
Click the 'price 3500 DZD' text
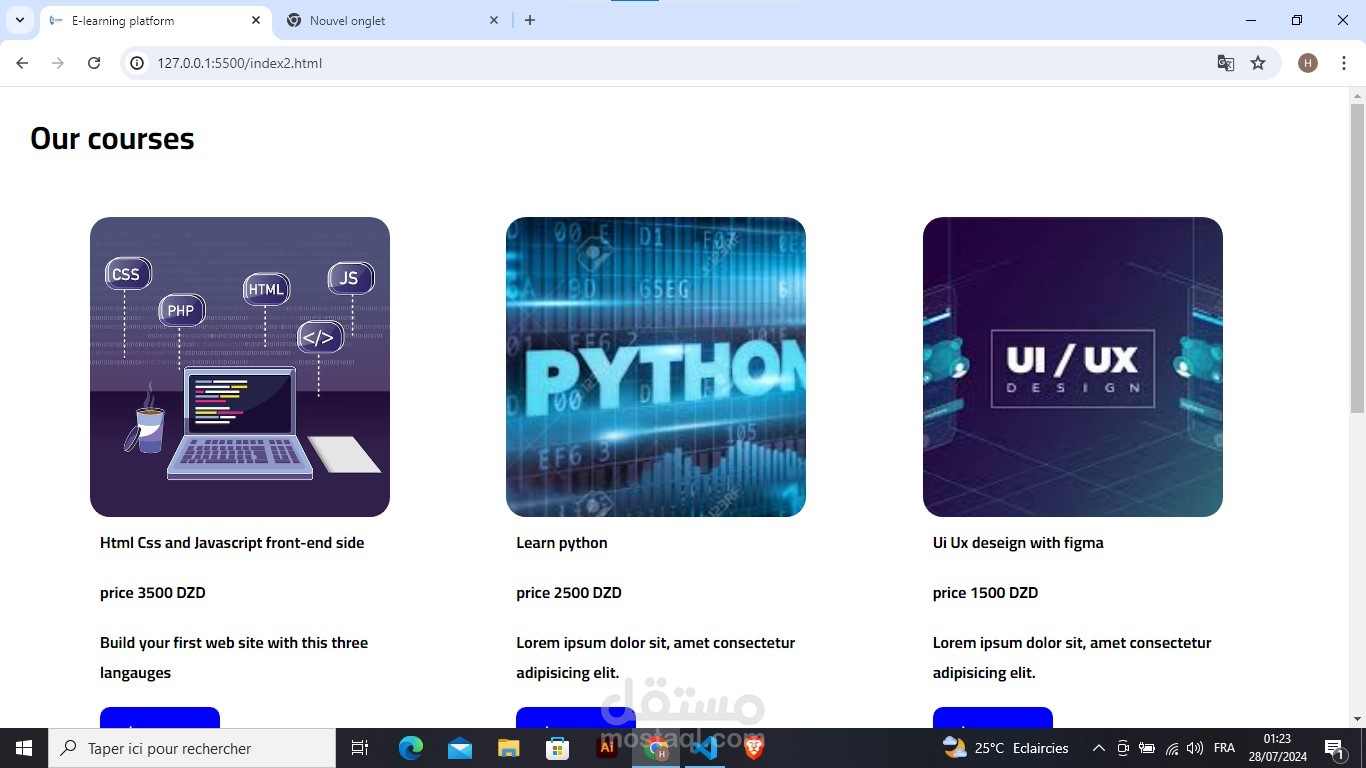[153, 593]
